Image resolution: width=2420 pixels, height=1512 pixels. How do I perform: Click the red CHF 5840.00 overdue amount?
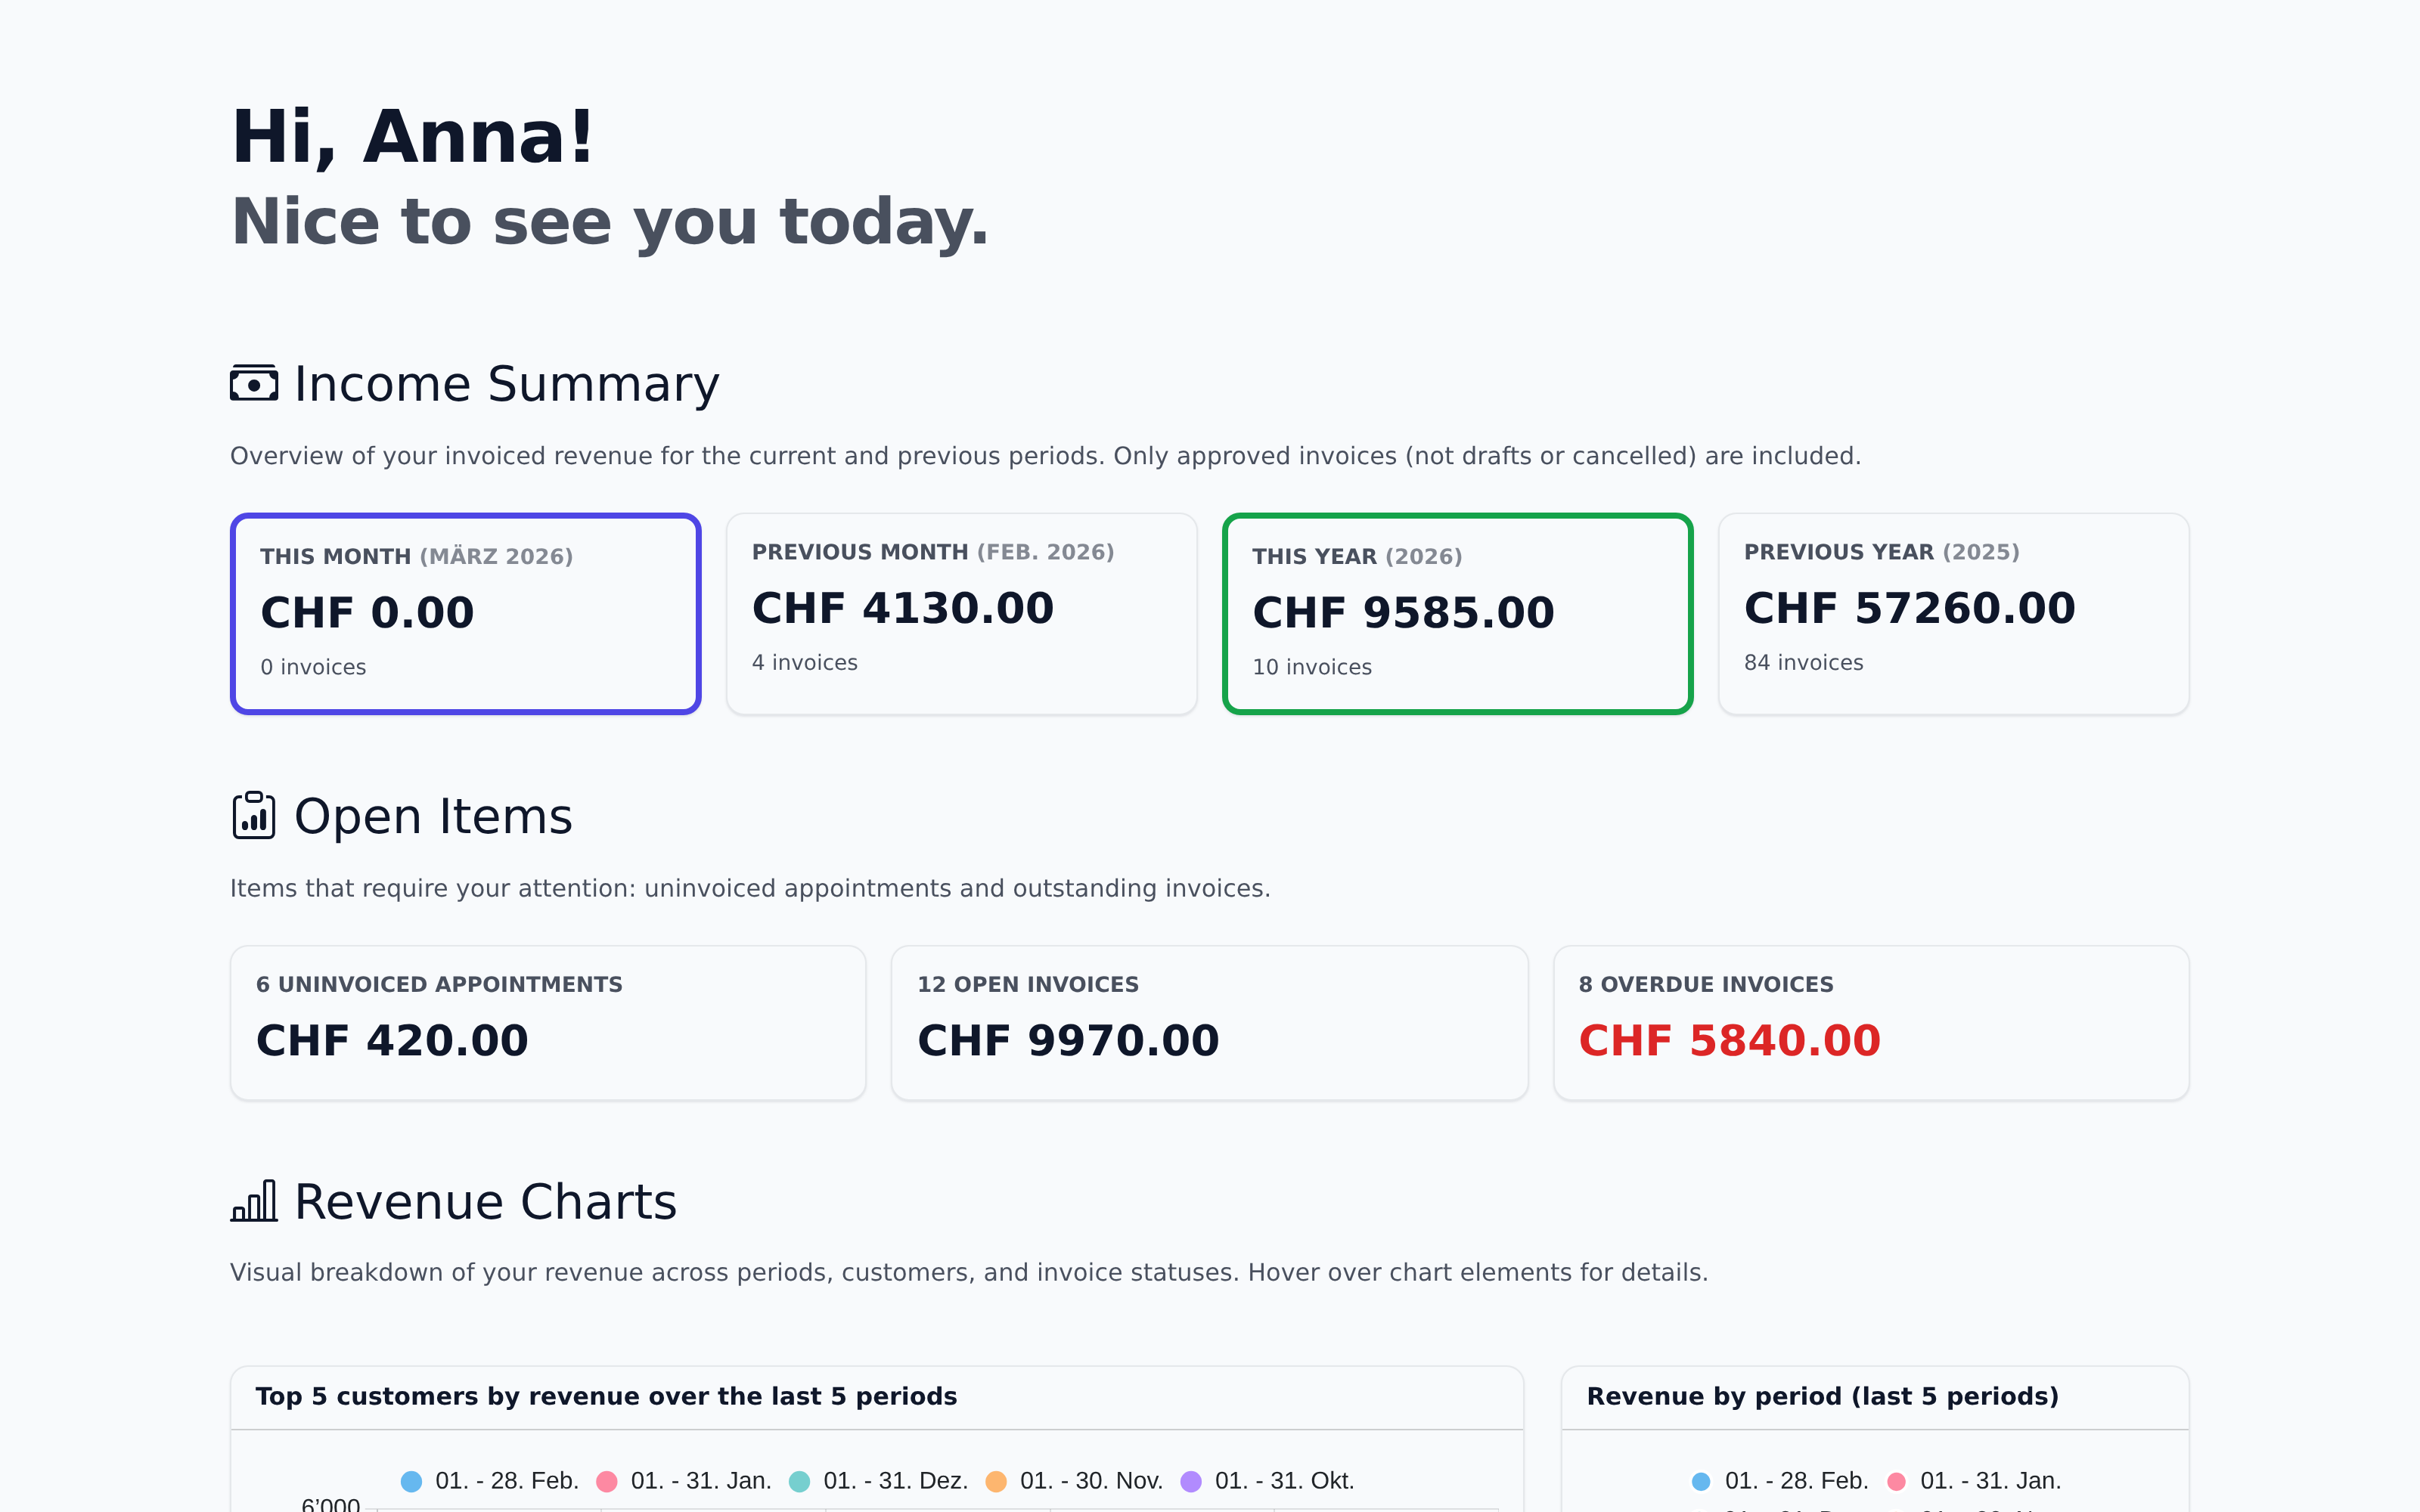click(1729, 1041)
